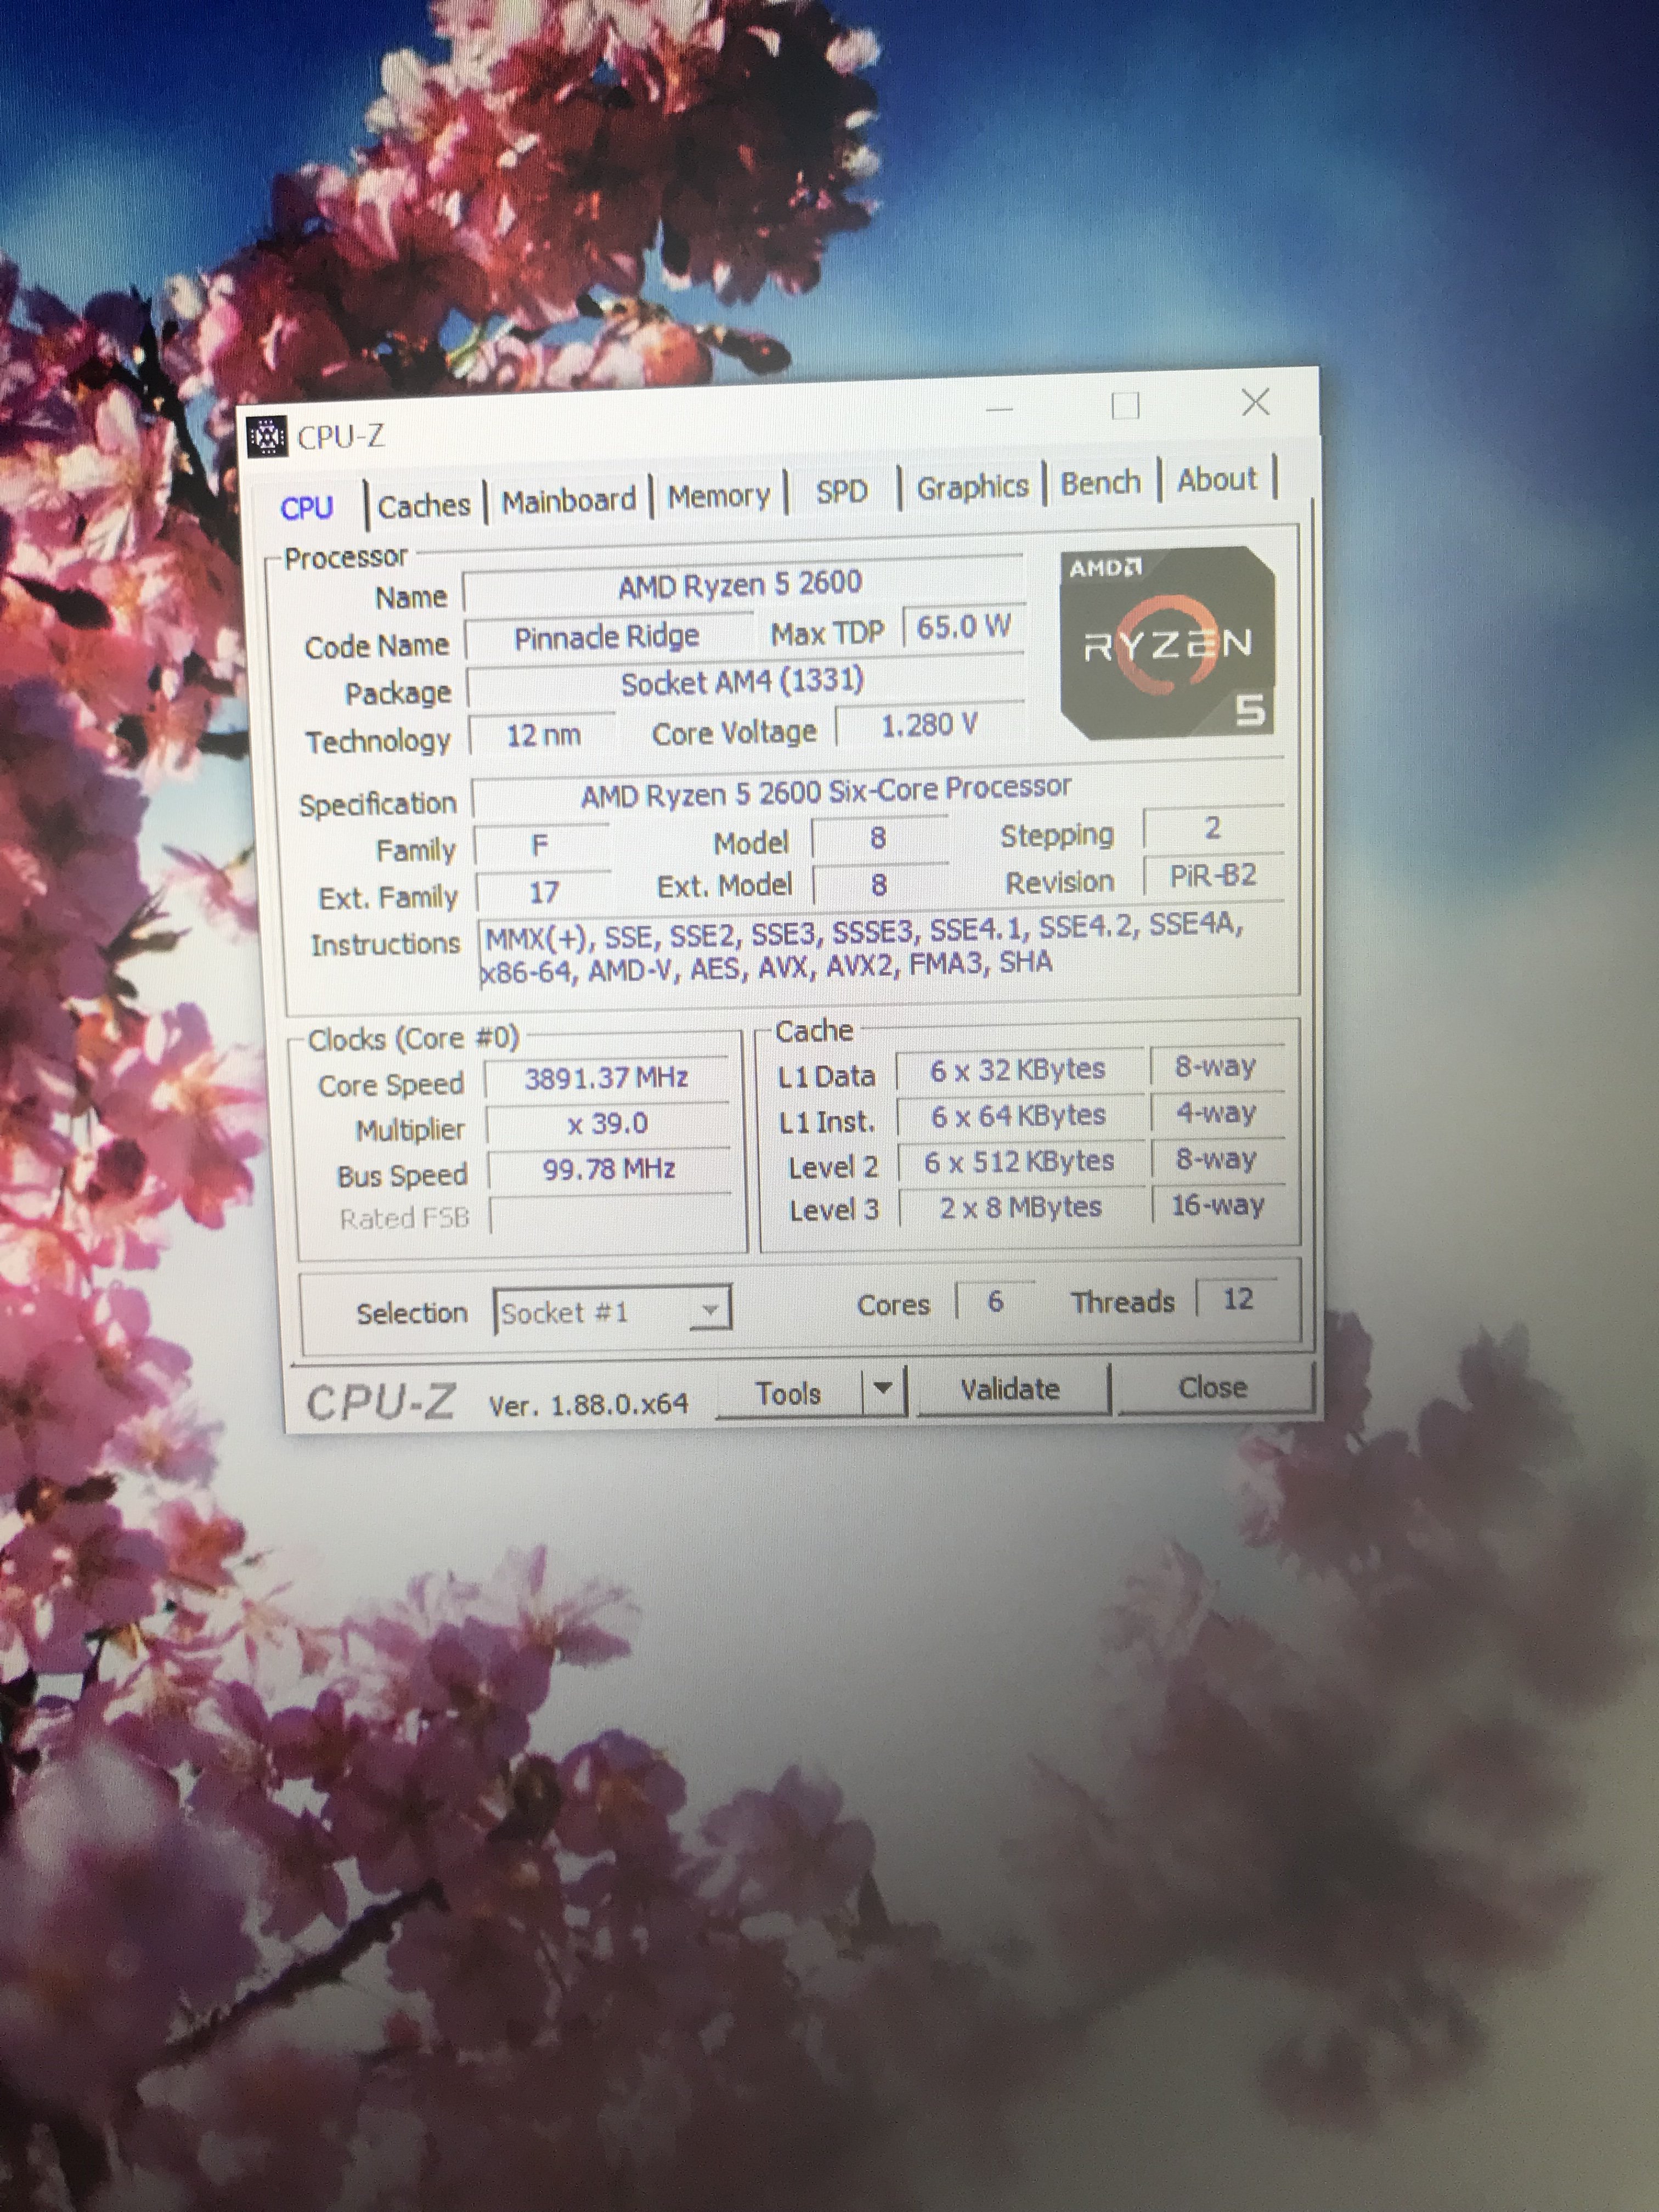Click the AMD Ryzen 5 logo
The width and height of the screenshot is (1659, 2212).
1167,642
